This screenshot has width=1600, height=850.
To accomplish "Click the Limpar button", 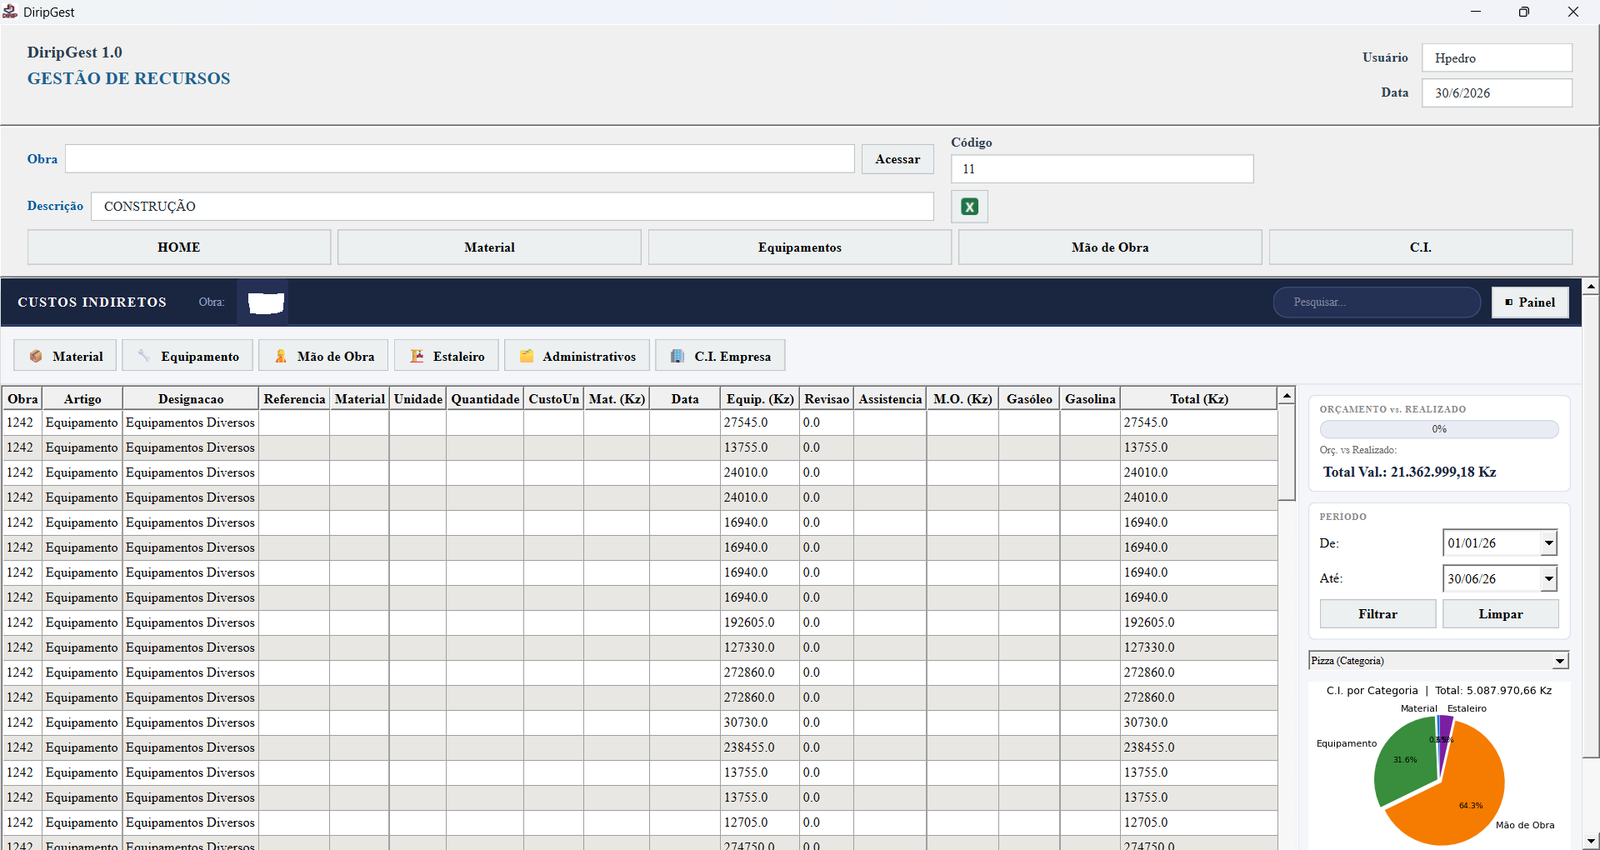I will [x=1500, y=614].
